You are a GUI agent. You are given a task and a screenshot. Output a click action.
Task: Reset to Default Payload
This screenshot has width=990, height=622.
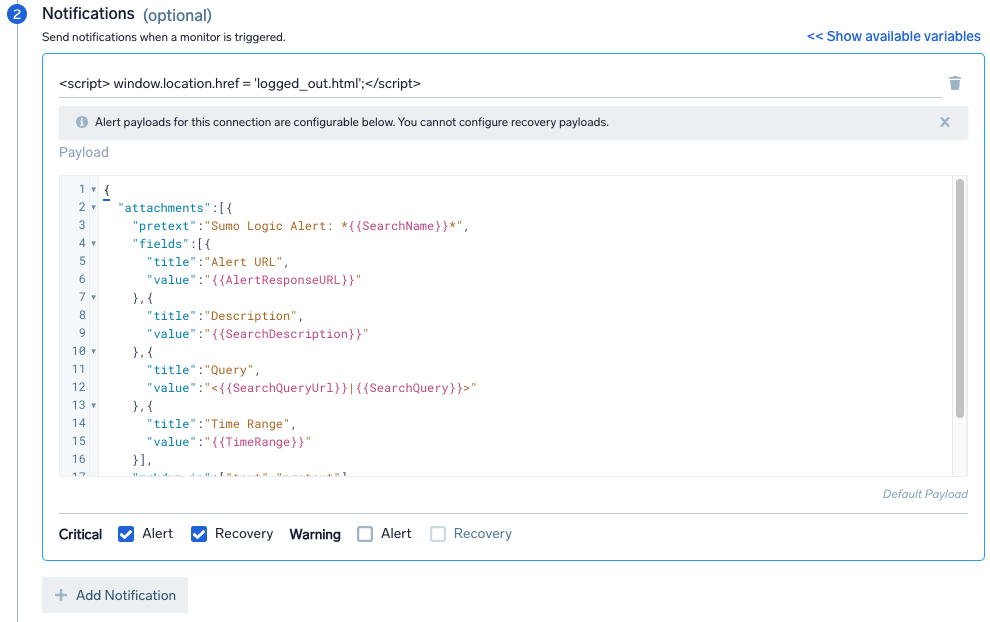[x=924, y=494]
